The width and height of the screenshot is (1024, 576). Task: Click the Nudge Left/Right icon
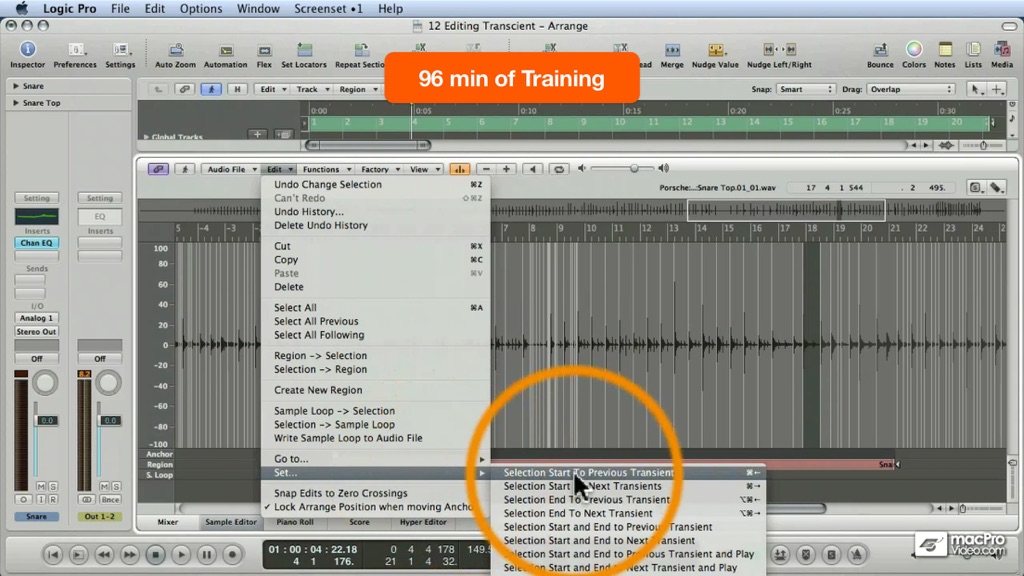[x=779, y=50]
